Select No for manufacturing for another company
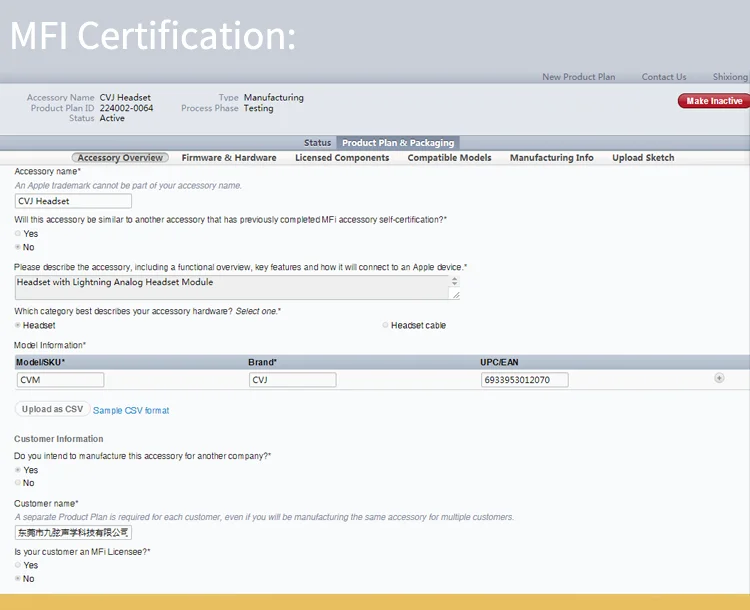 click(x=18, y=483)
